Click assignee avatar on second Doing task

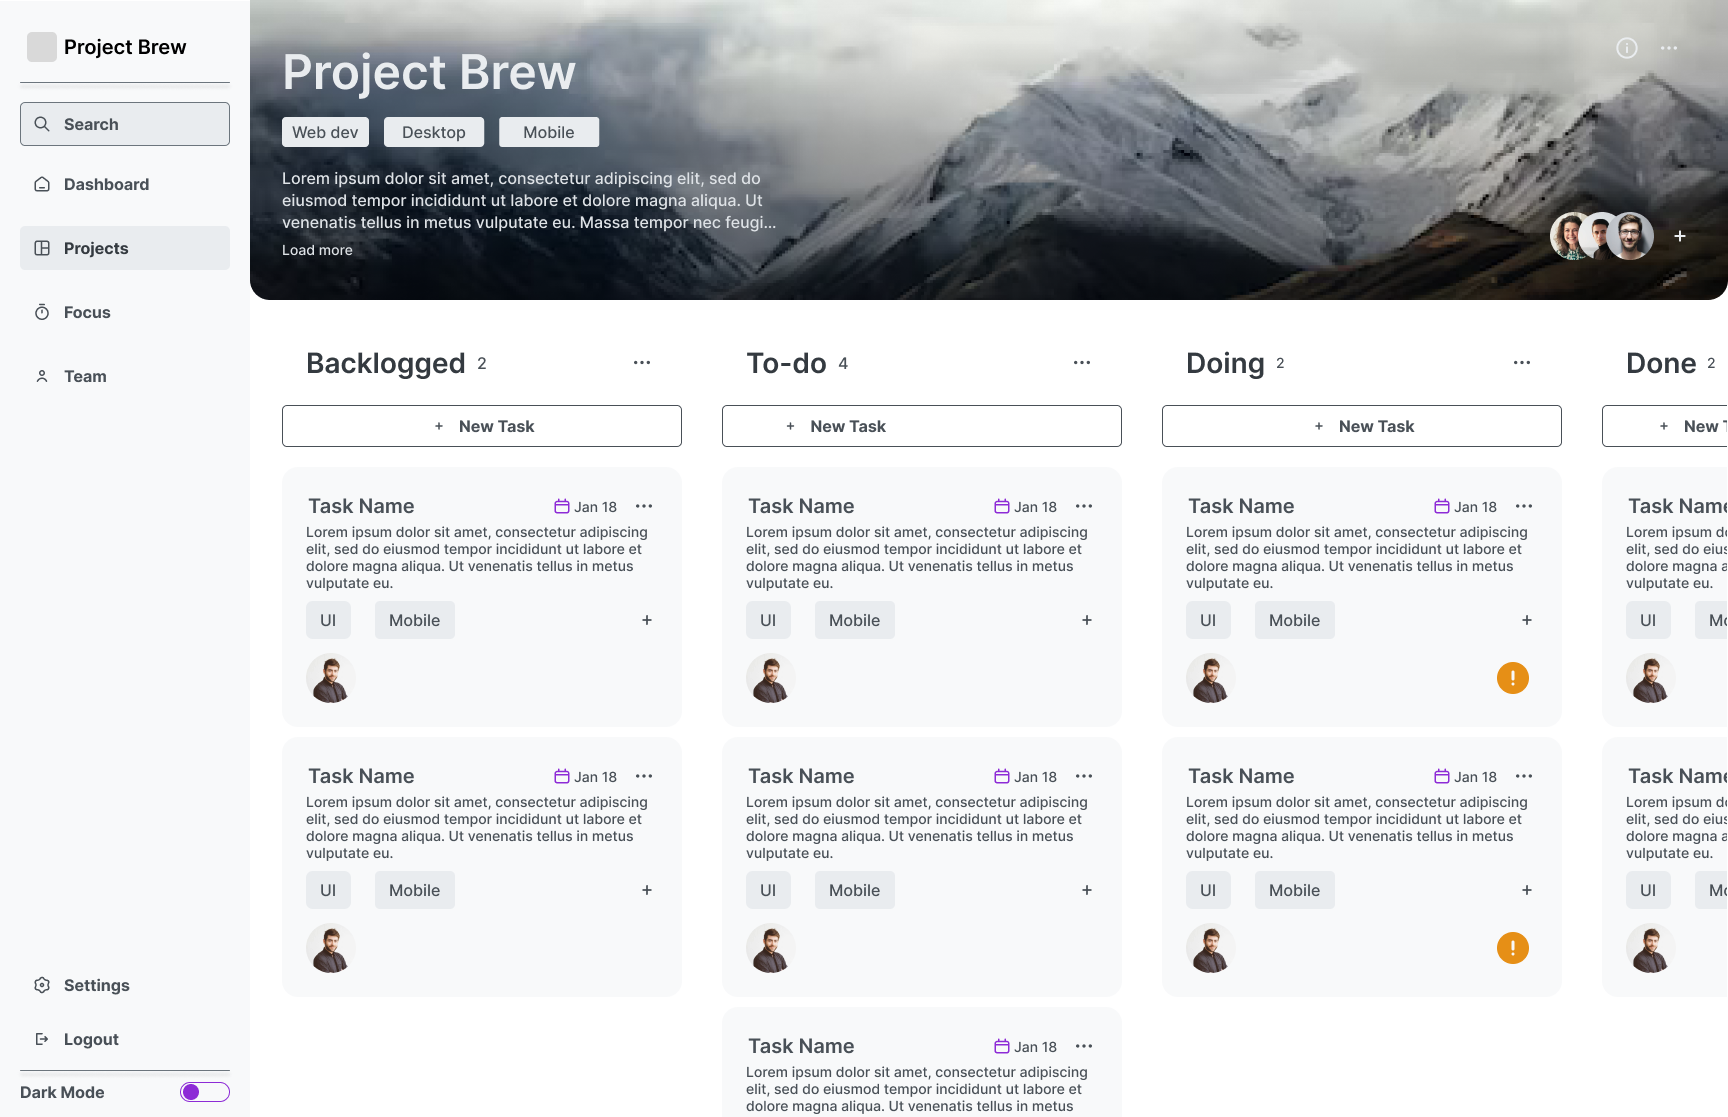pyautogui.click(x=1211, y=949)
